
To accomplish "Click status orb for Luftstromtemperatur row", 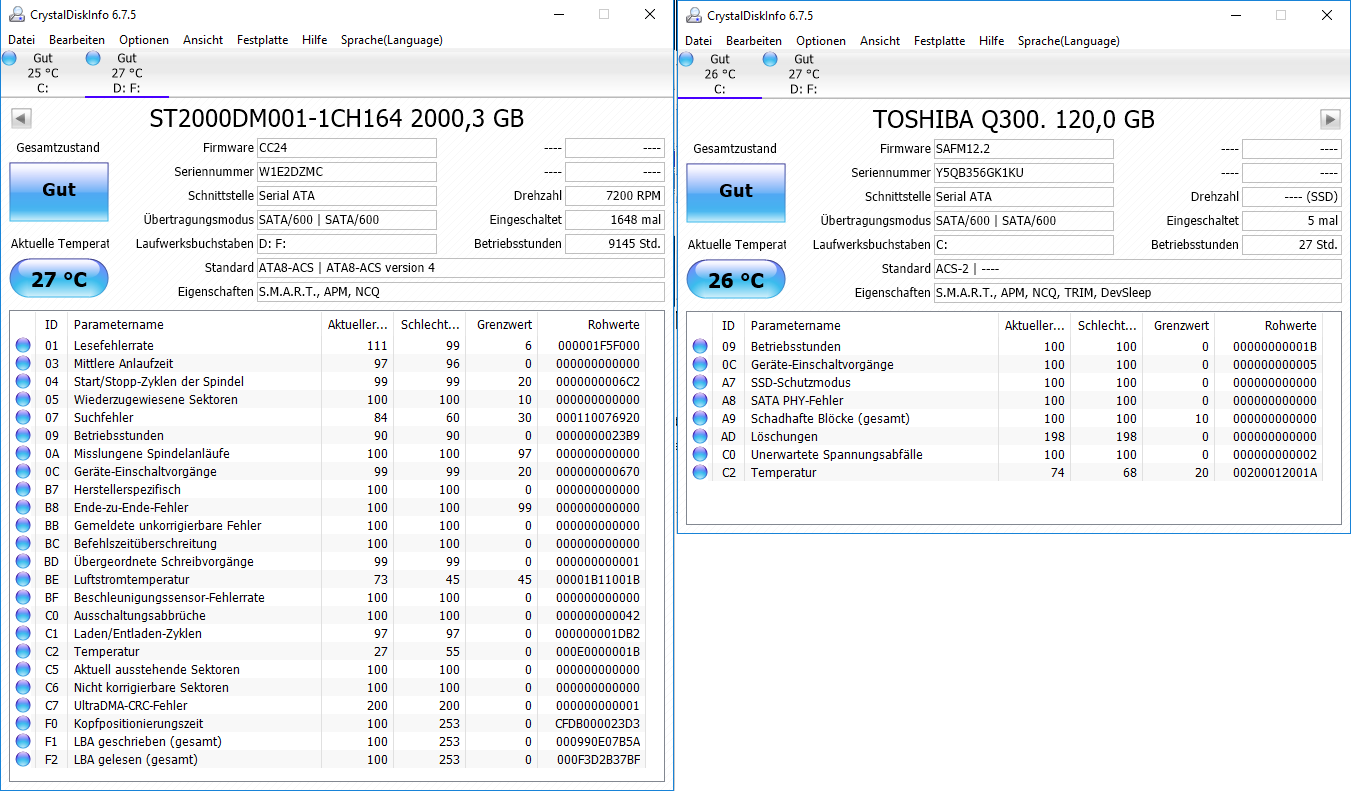I will click(x=23, y=580).
